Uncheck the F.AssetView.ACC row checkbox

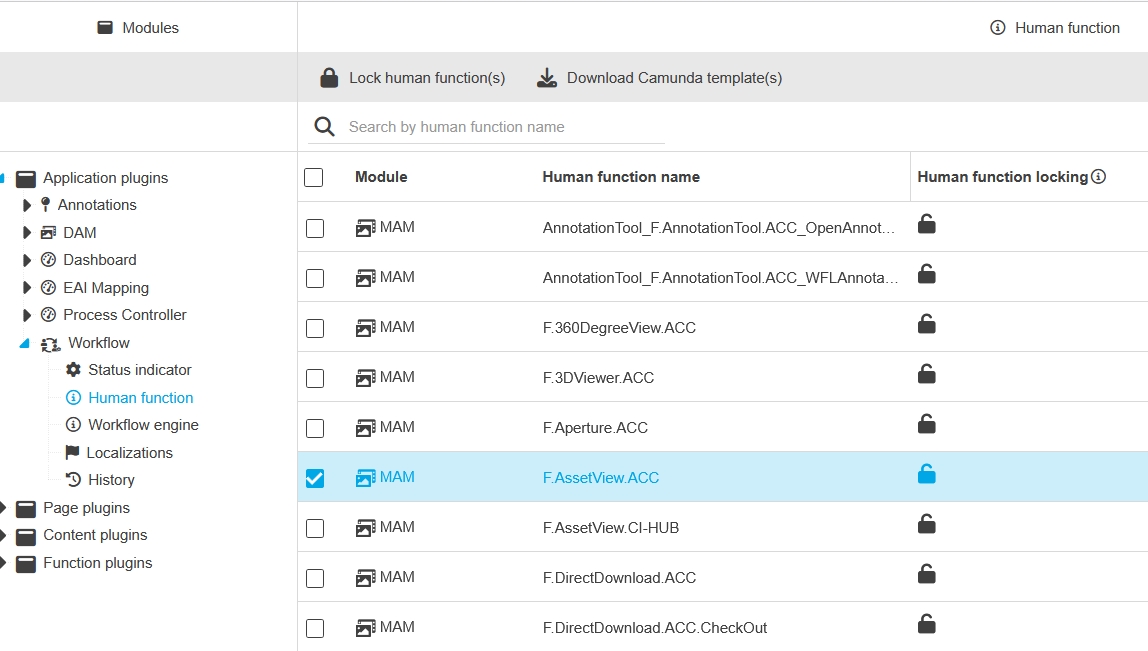(315, 478)
